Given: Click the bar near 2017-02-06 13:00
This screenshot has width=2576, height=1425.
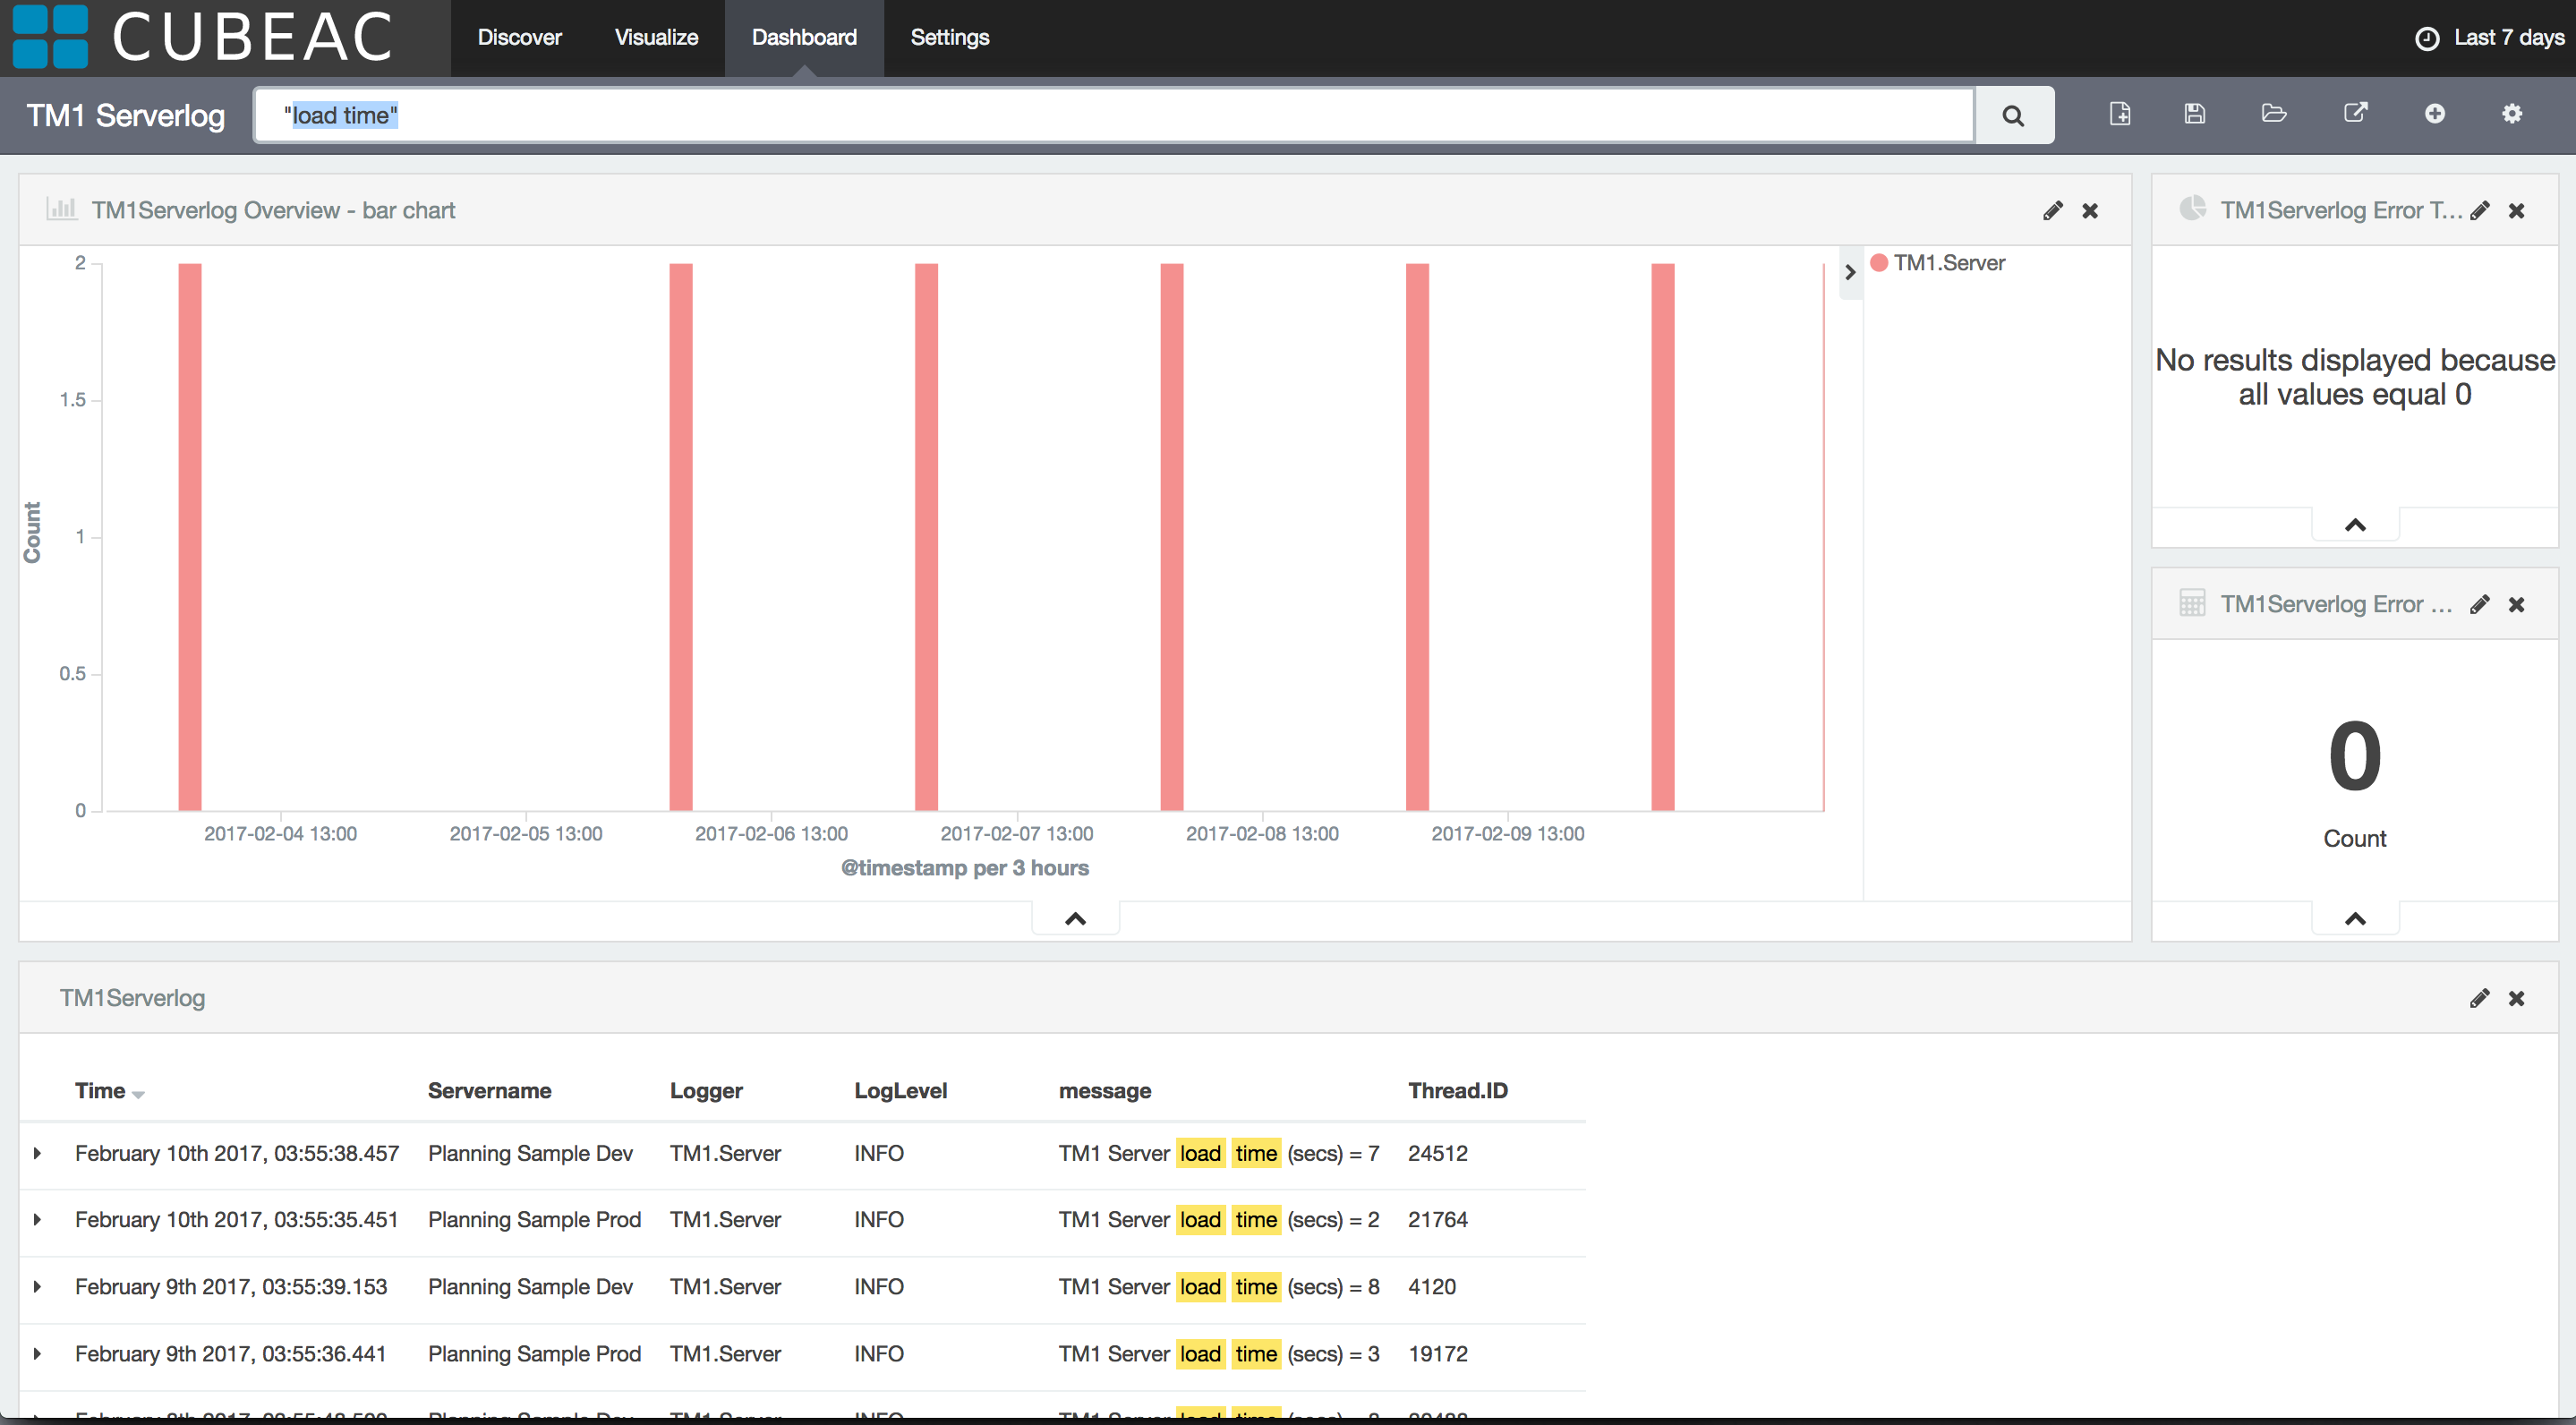Looking at the screenshot, I should (681, 537).
